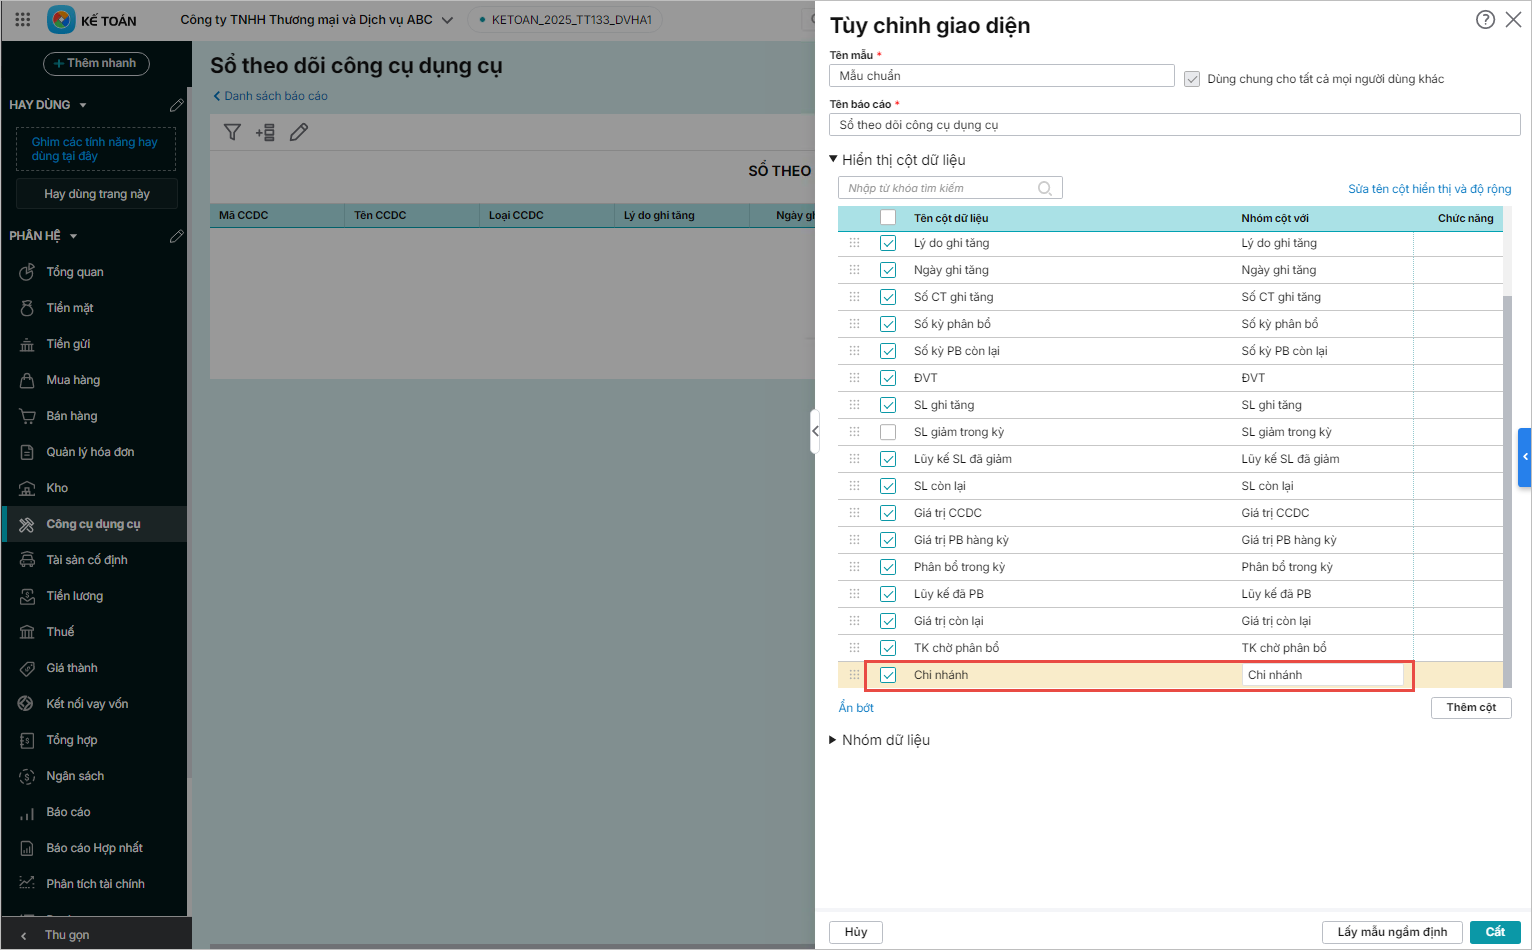1532x950 pixels.
Task: Open the Kết nối vay vốn menu item
Action: coord(87,704)
